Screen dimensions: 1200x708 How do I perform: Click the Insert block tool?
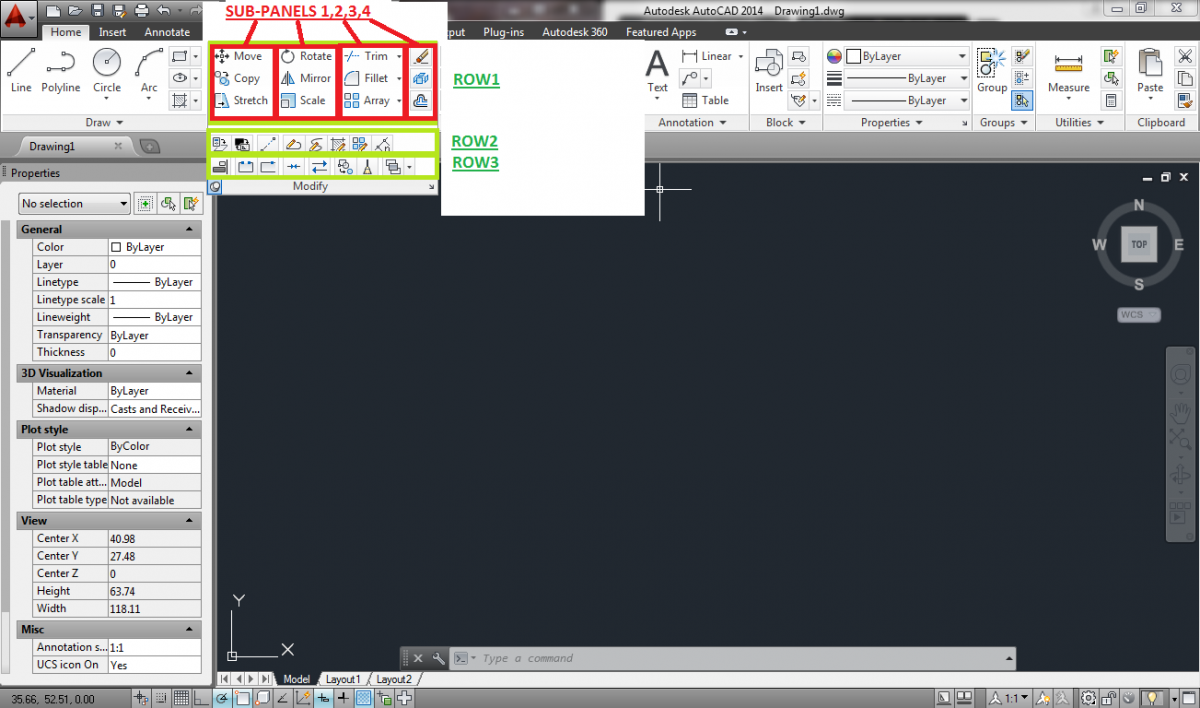(x=769, y=72)
